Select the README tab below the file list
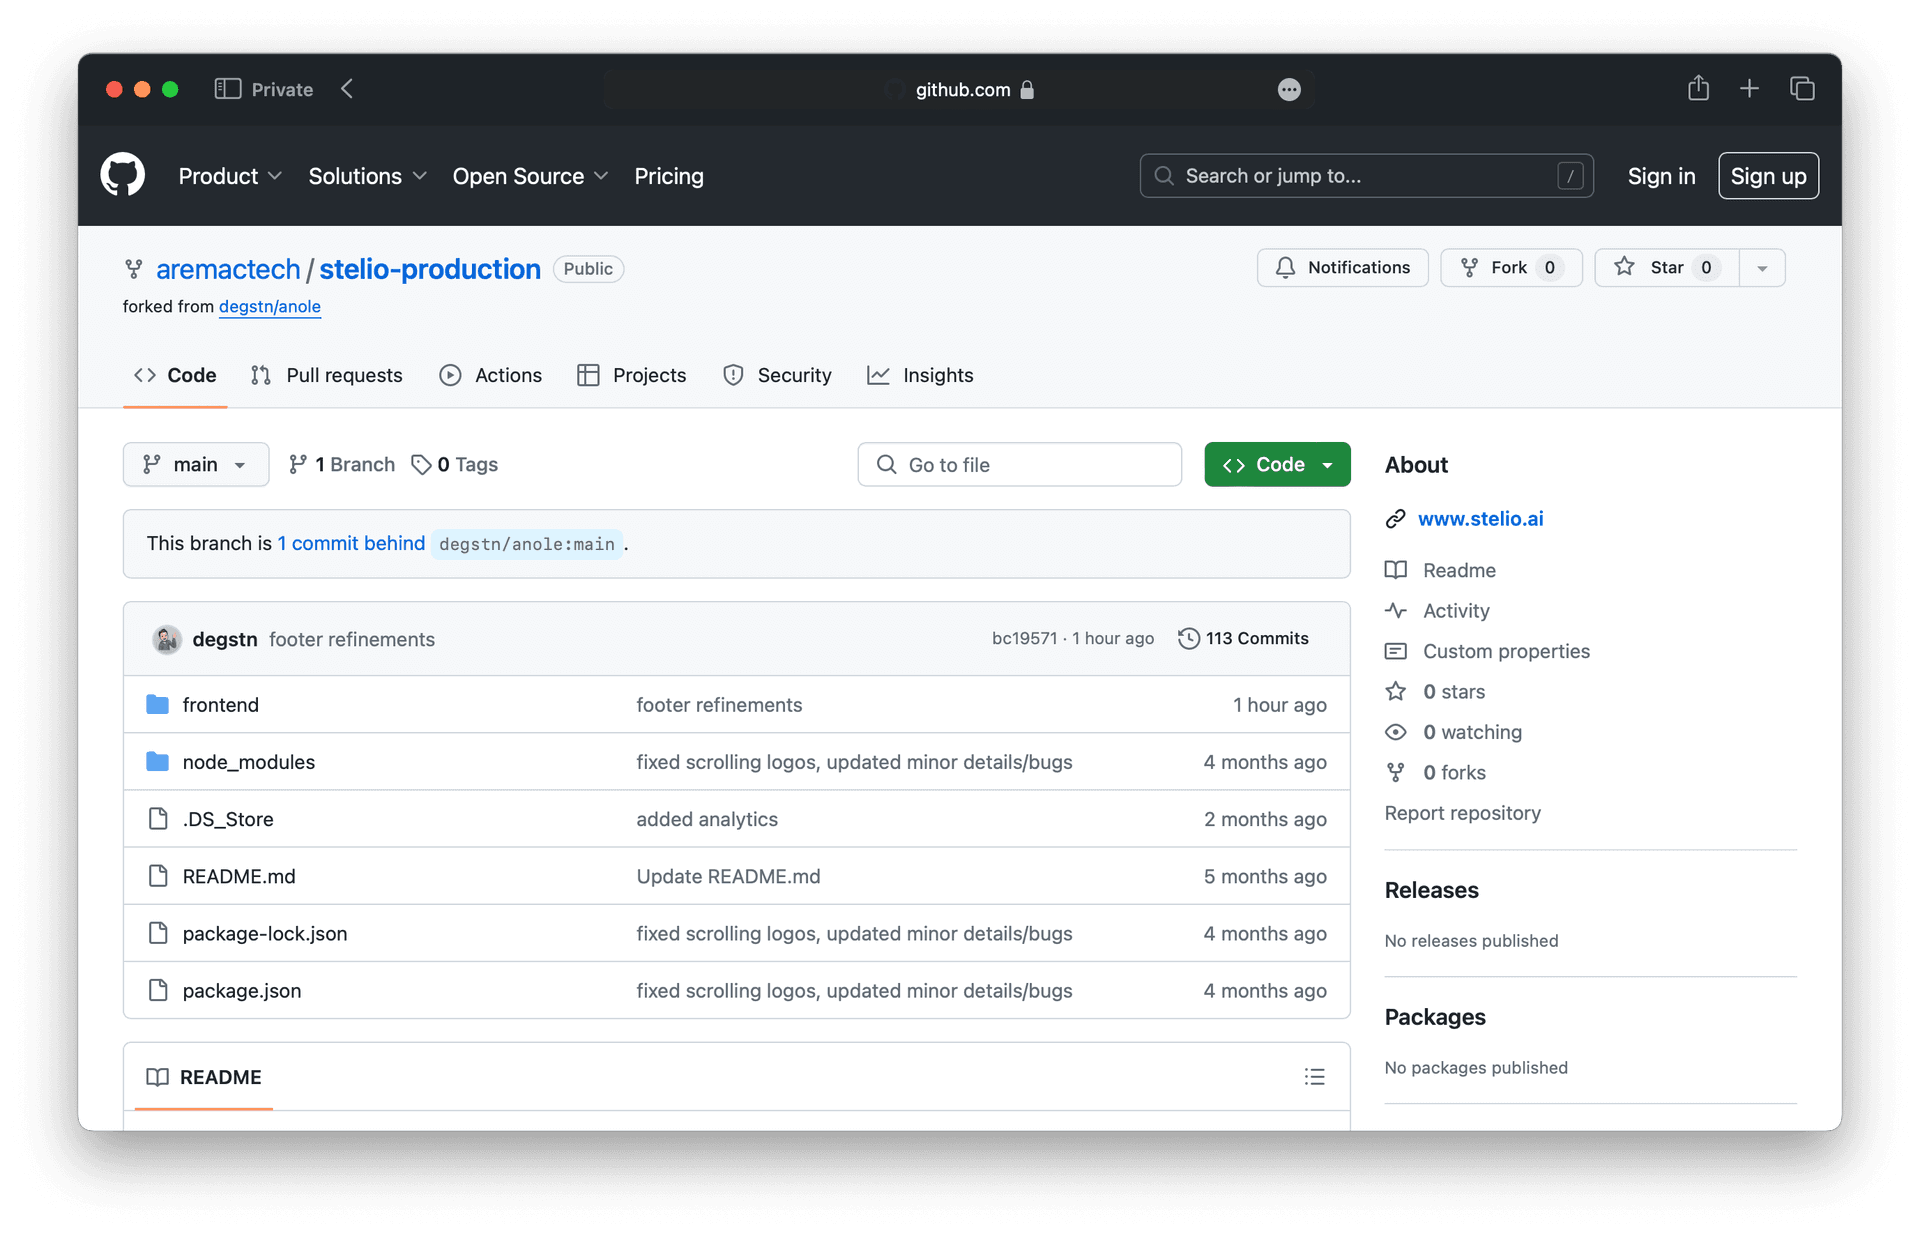 (204, 1077)
